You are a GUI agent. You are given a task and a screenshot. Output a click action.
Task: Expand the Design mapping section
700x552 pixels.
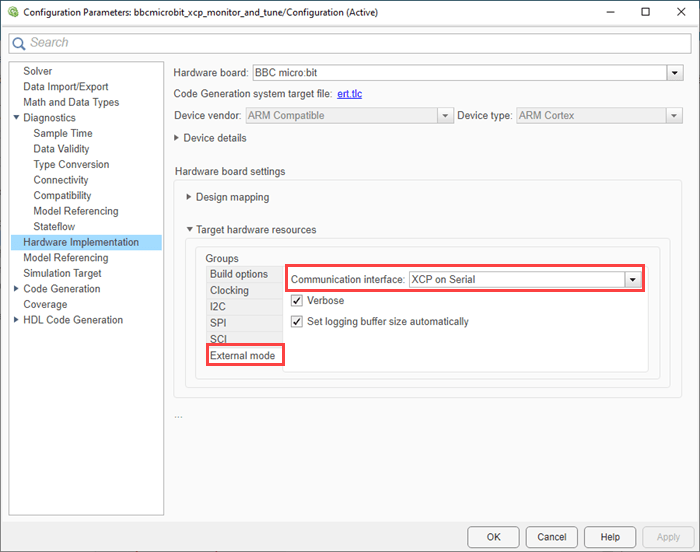(189, 197)
